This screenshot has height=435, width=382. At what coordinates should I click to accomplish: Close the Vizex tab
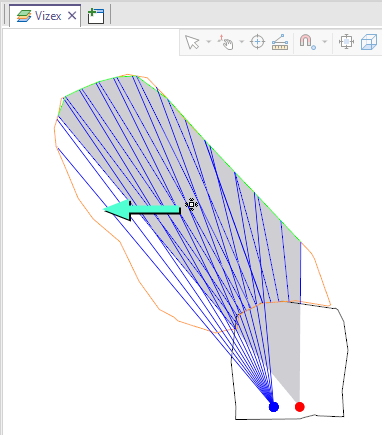72,16
